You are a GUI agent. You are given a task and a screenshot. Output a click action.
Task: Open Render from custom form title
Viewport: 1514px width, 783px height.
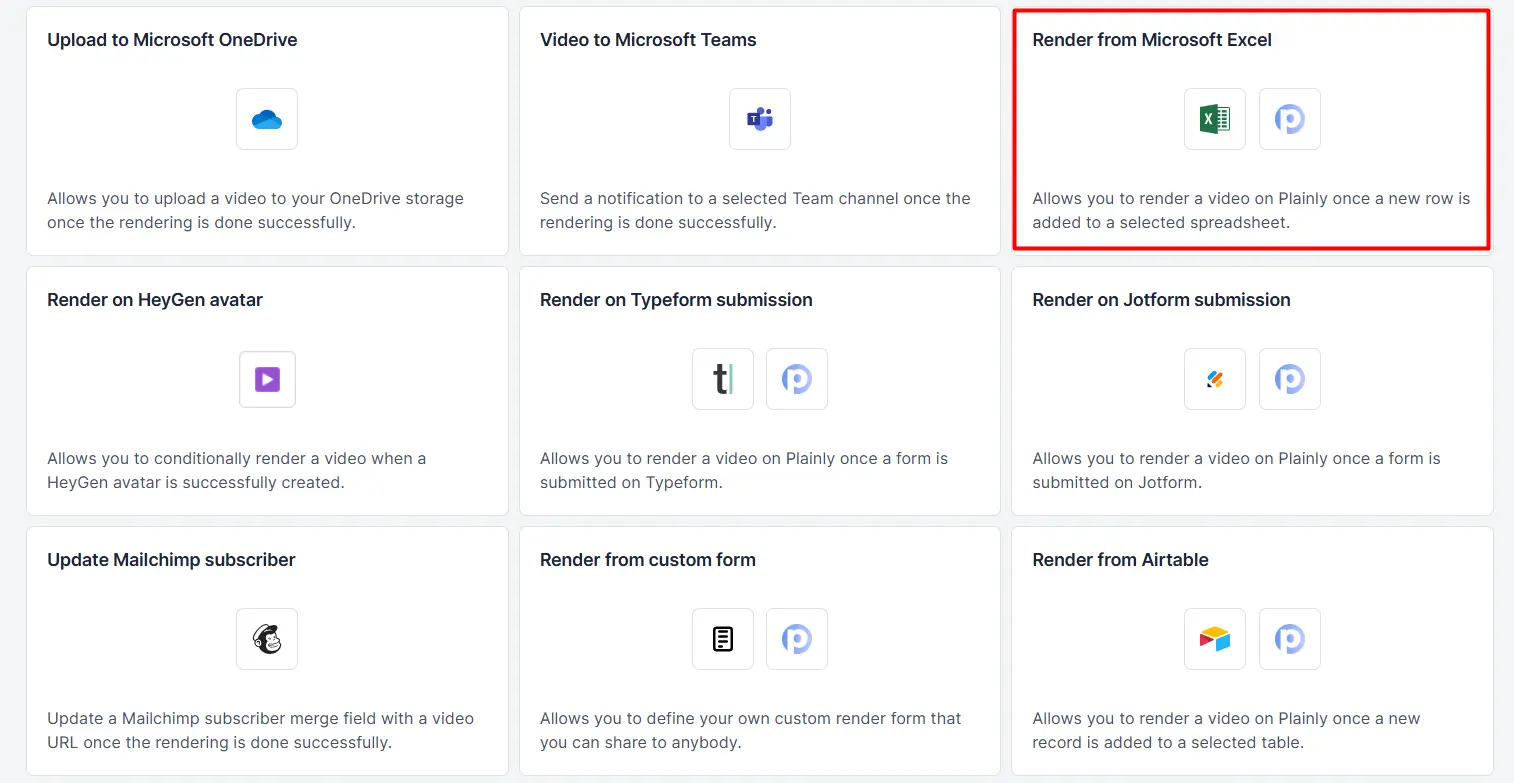[648, 560]
